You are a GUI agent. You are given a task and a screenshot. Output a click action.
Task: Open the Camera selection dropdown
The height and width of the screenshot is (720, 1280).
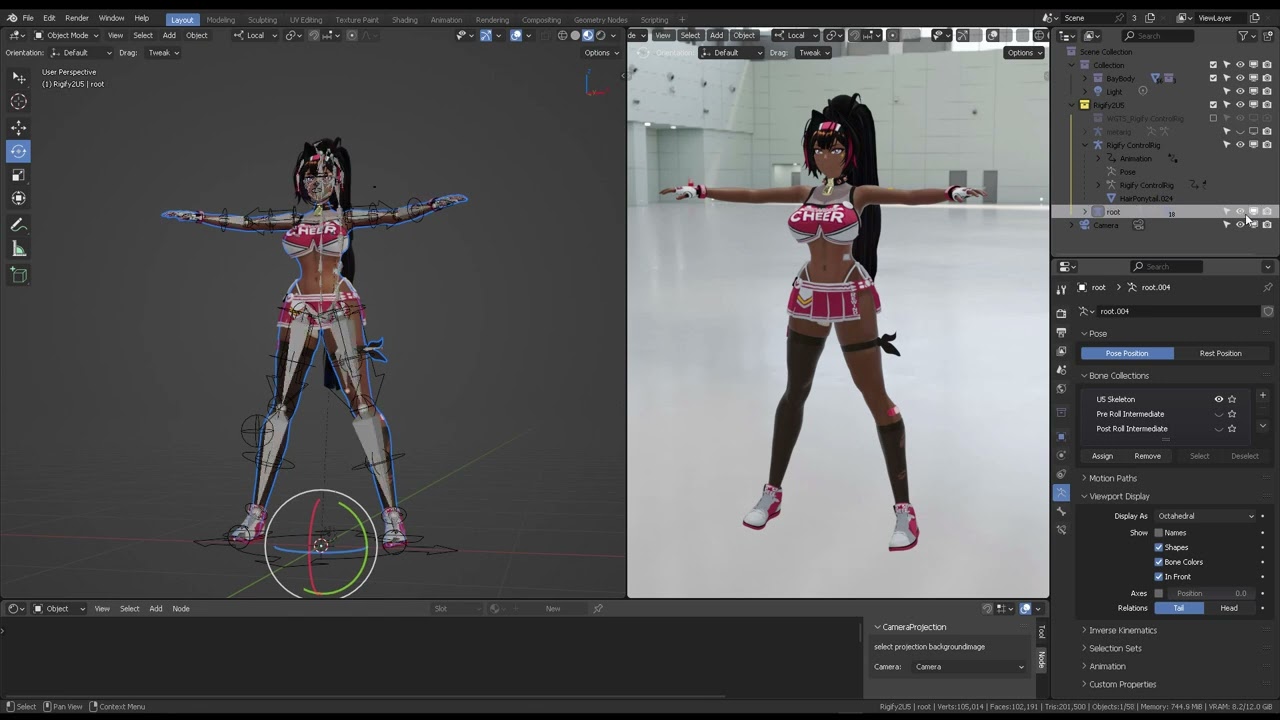point(969,667)
